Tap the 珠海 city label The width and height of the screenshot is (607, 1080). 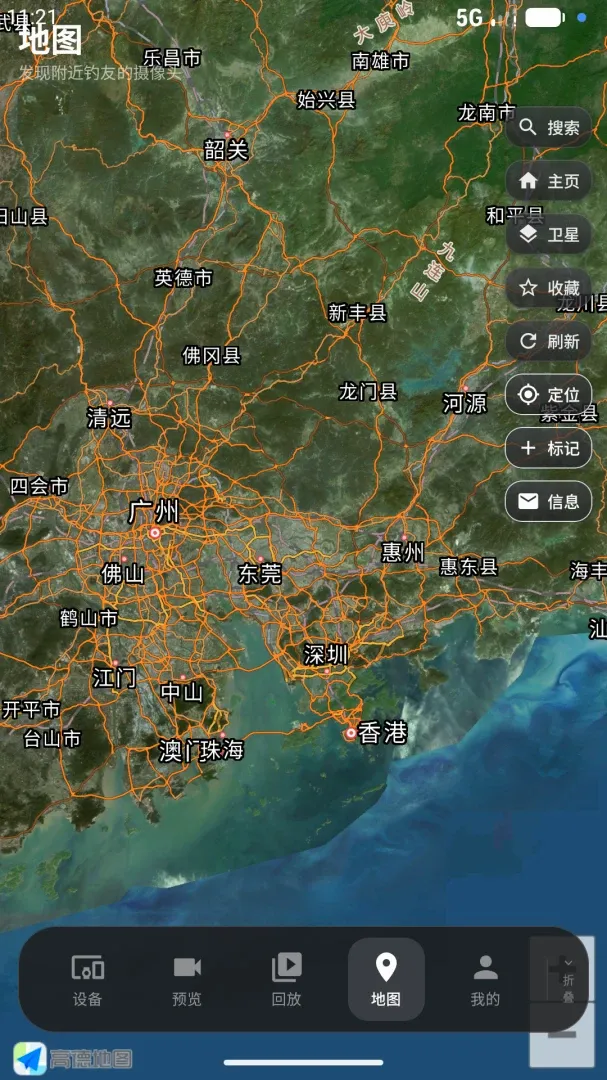[x=222, y=751]
